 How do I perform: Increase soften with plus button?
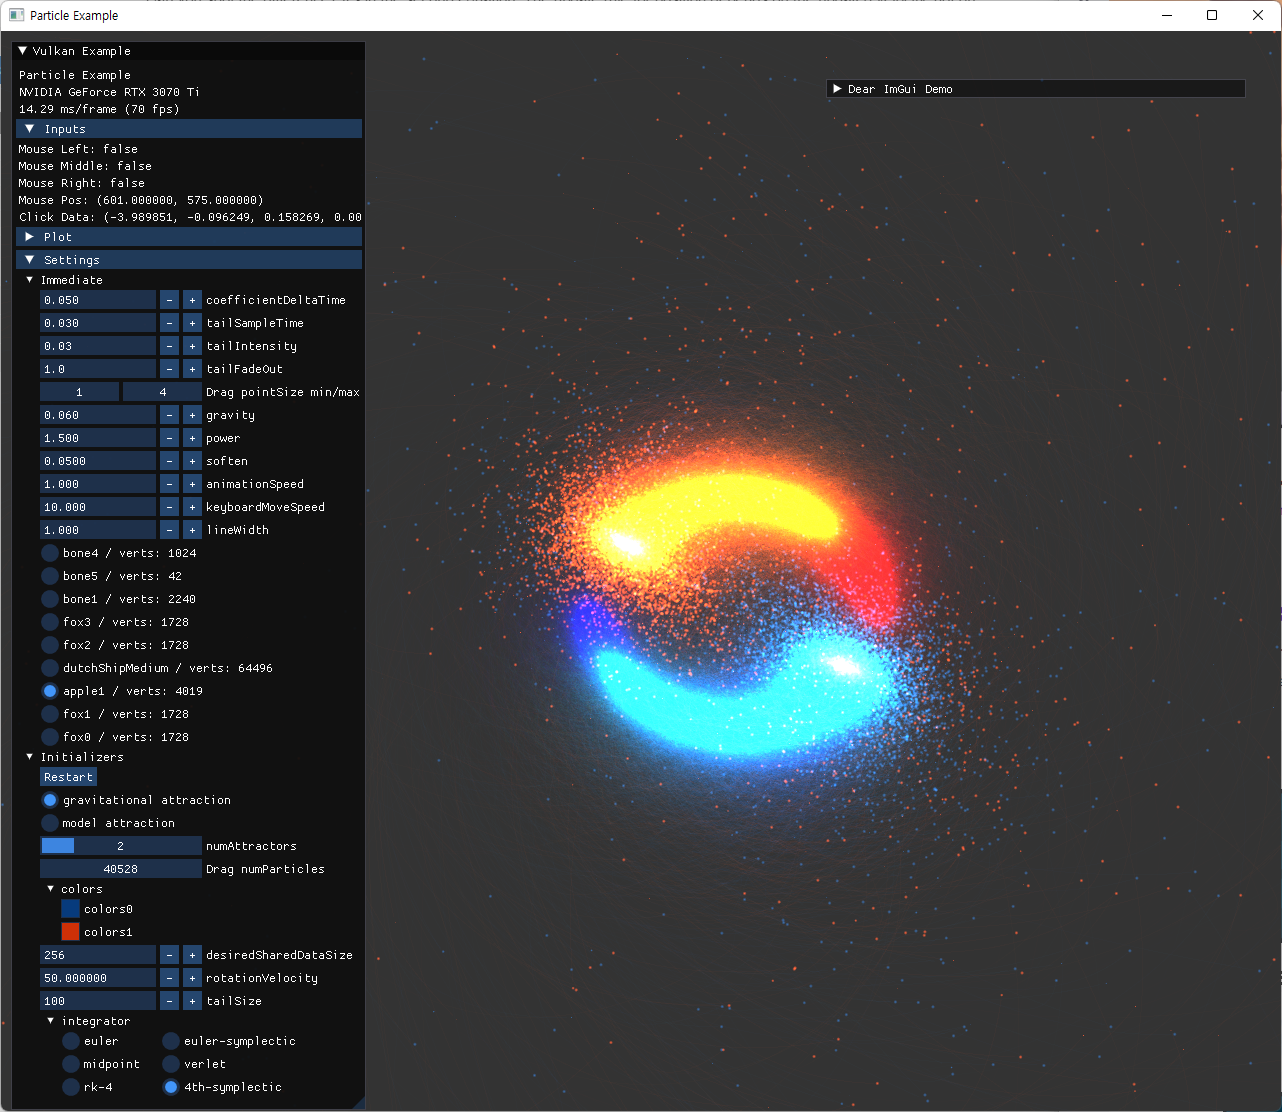[192, 461]
